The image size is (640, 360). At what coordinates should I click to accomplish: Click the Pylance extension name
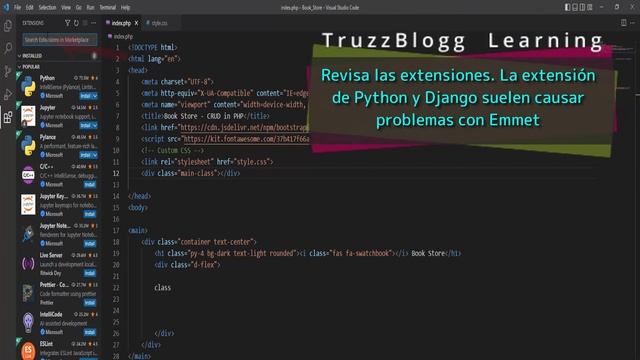click(x=48, y=137)
